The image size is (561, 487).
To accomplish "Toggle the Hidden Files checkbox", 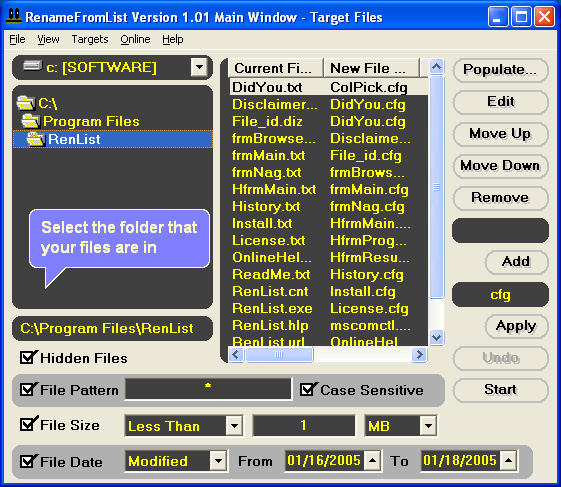I will [x=28, y=357].
